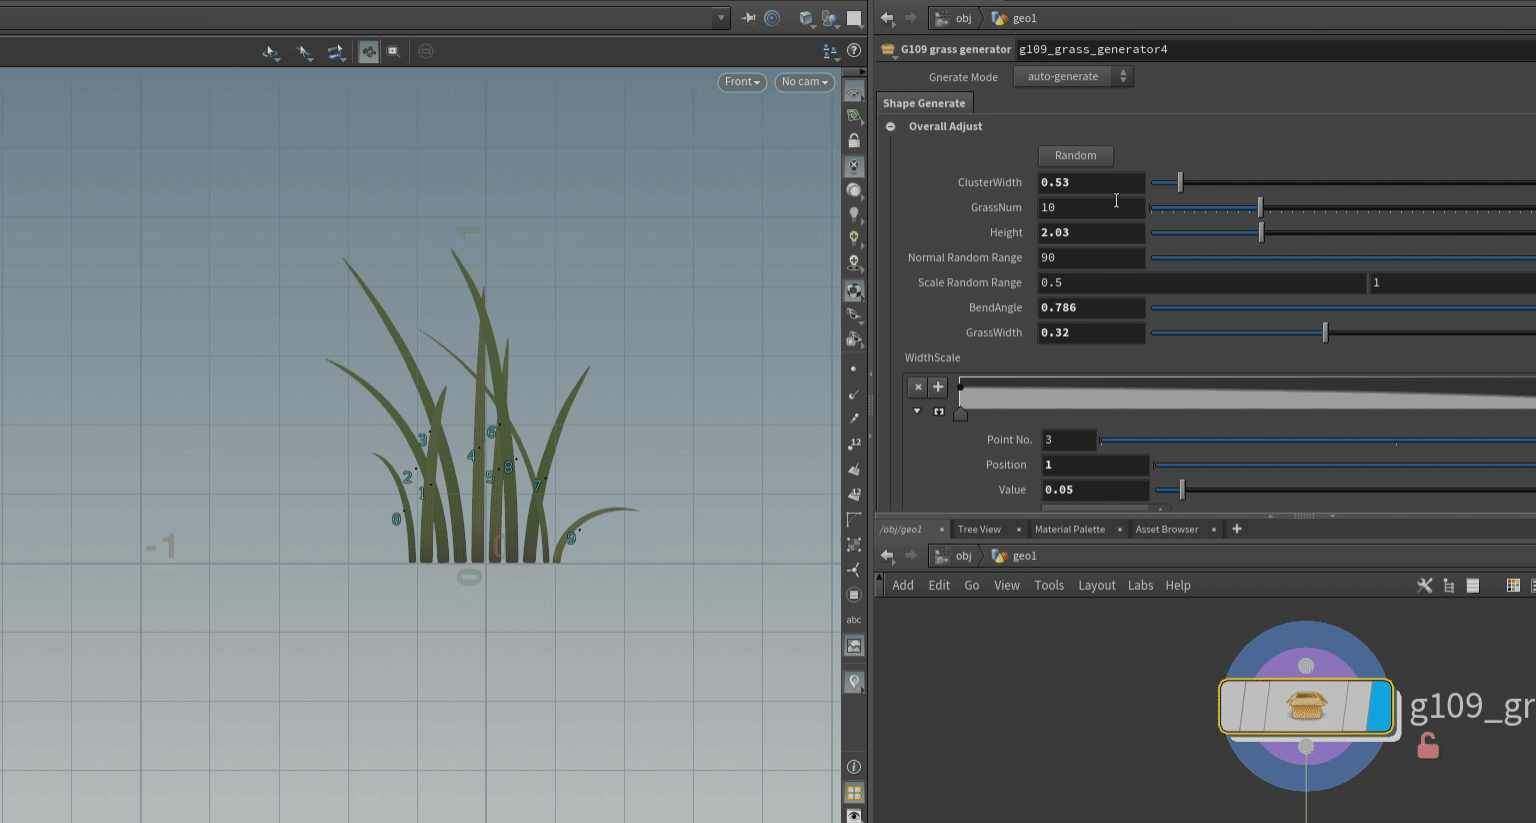This screenshot has width=1536, height=823.
Task: Toggle the unlocked padlock beside the grass node
Action: pos(1428,744)
